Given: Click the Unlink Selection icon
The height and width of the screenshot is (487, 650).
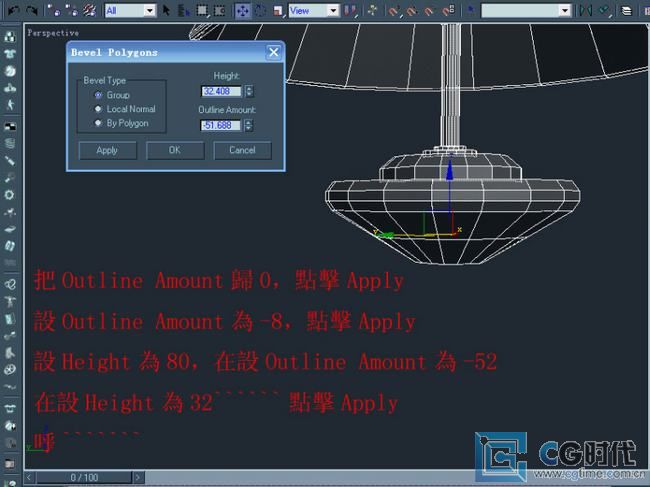Looking at the screenshot, I should pos(71,10).
